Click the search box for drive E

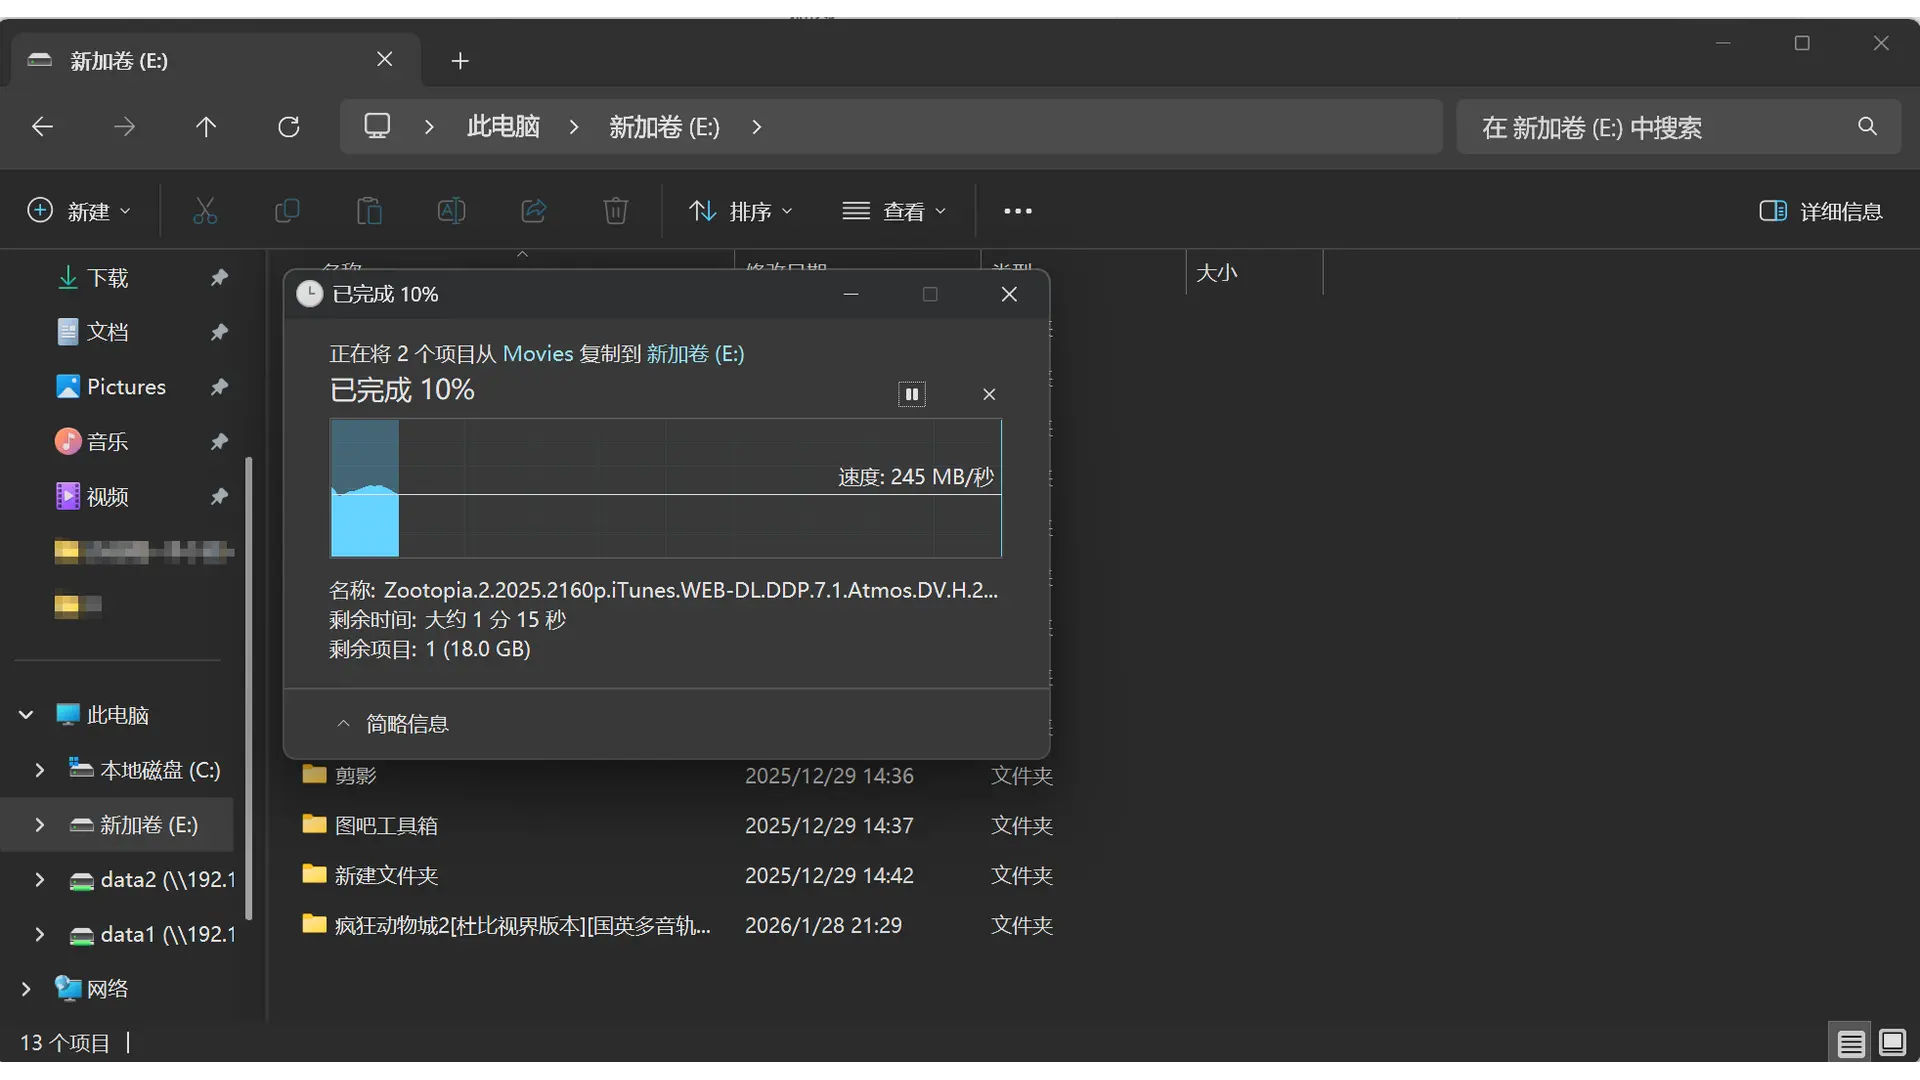1650,127
